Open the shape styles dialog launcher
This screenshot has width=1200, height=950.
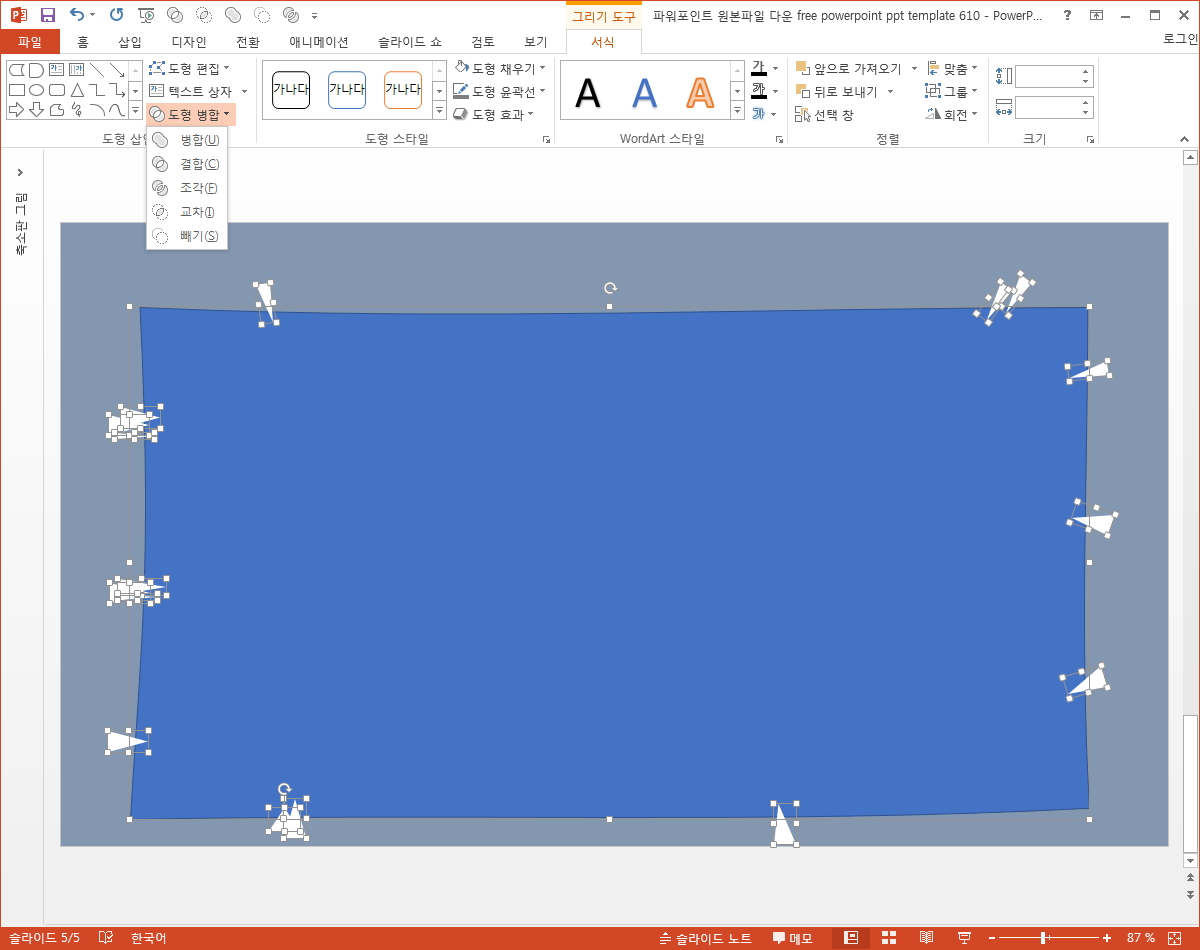(x=546, y=140)
